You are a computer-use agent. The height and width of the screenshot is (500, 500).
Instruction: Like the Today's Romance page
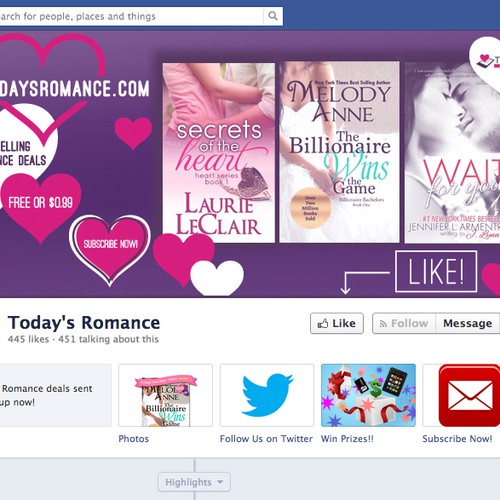[x=337, y=323]
